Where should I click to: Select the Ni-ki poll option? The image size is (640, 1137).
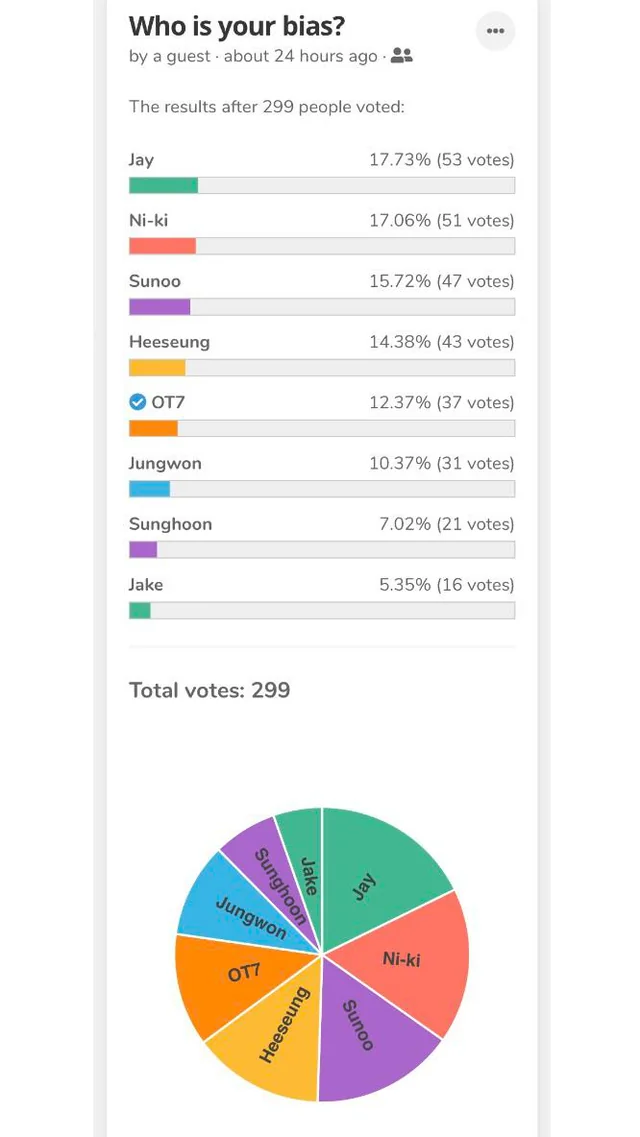click(147, 220)
